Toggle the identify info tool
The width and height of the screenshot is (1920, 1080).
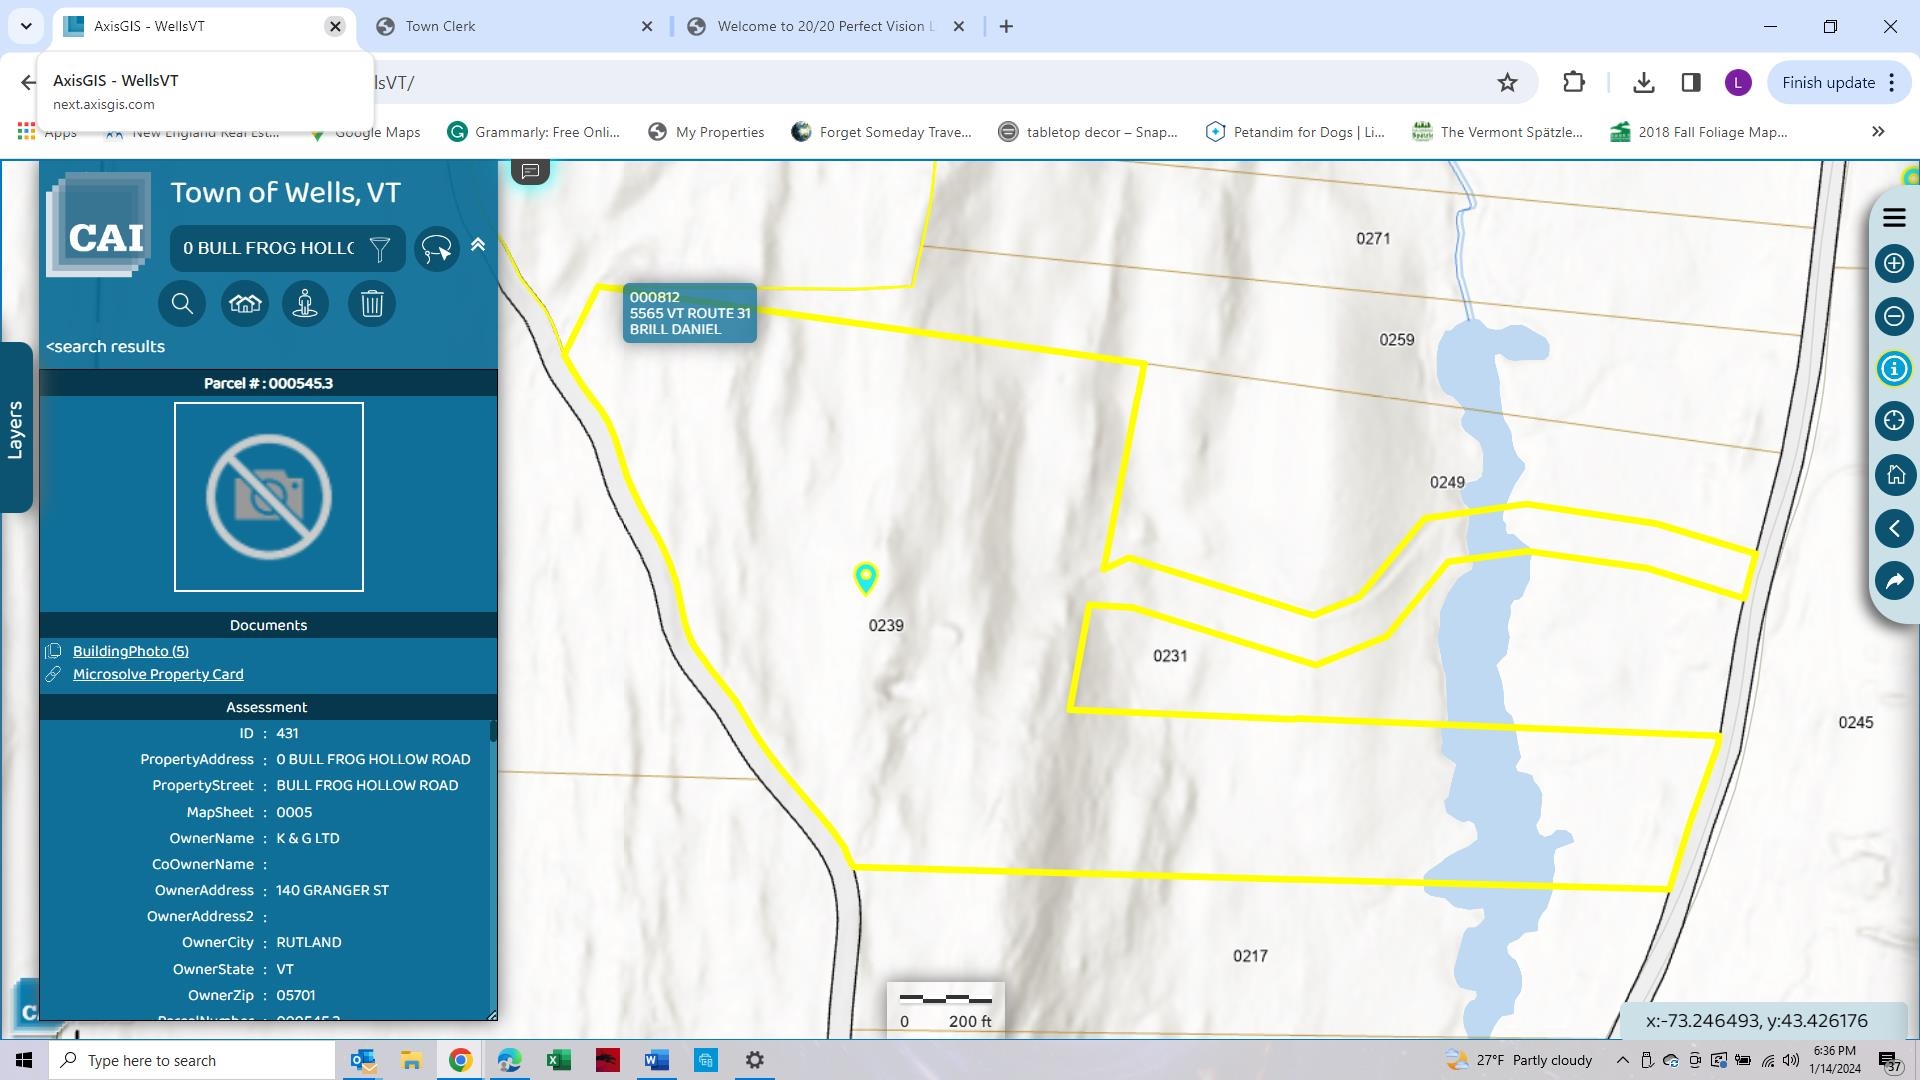coord(1894,368)
